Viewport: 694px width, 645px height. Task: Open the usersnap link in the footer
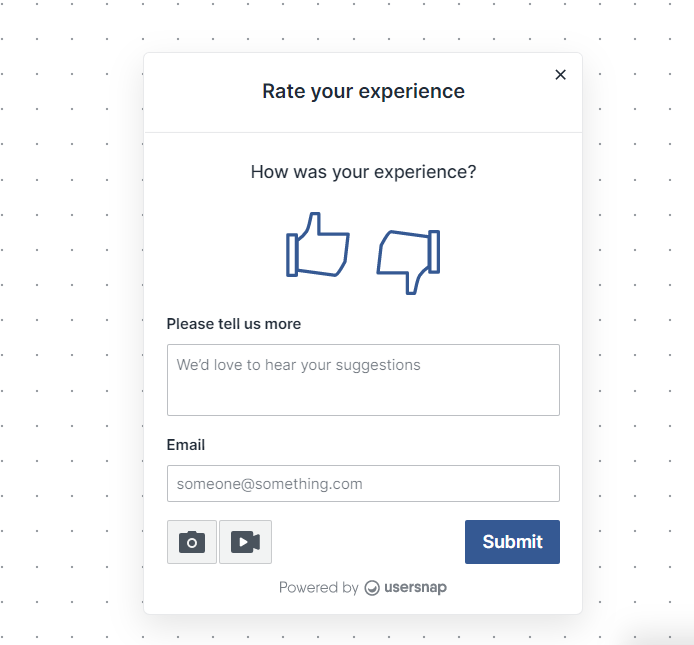[415, 587]
